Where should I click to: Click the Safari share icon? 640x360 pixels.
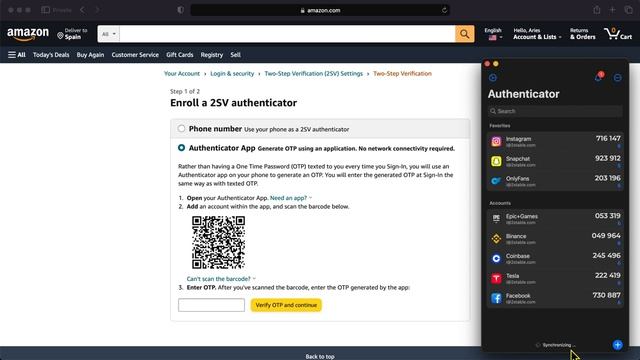click(597, 10)
